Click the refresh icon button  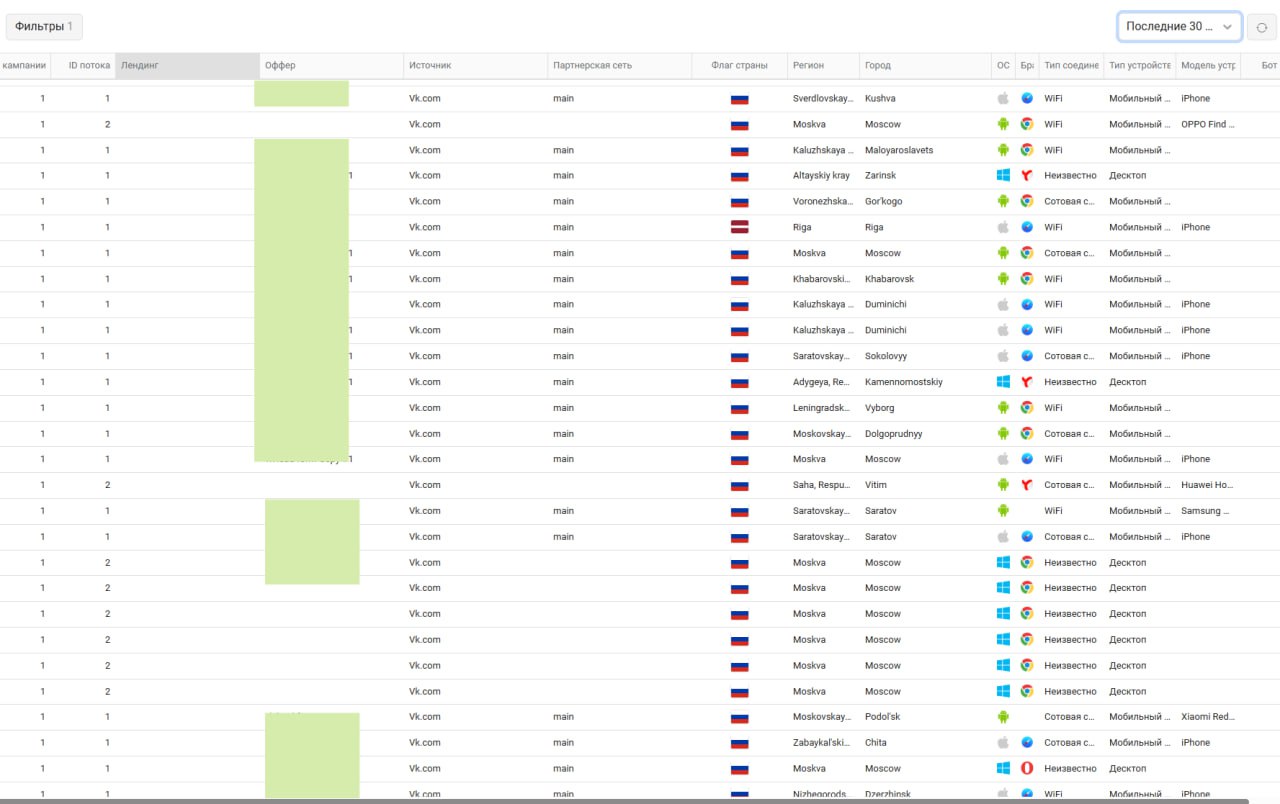tap(1262, 27)
